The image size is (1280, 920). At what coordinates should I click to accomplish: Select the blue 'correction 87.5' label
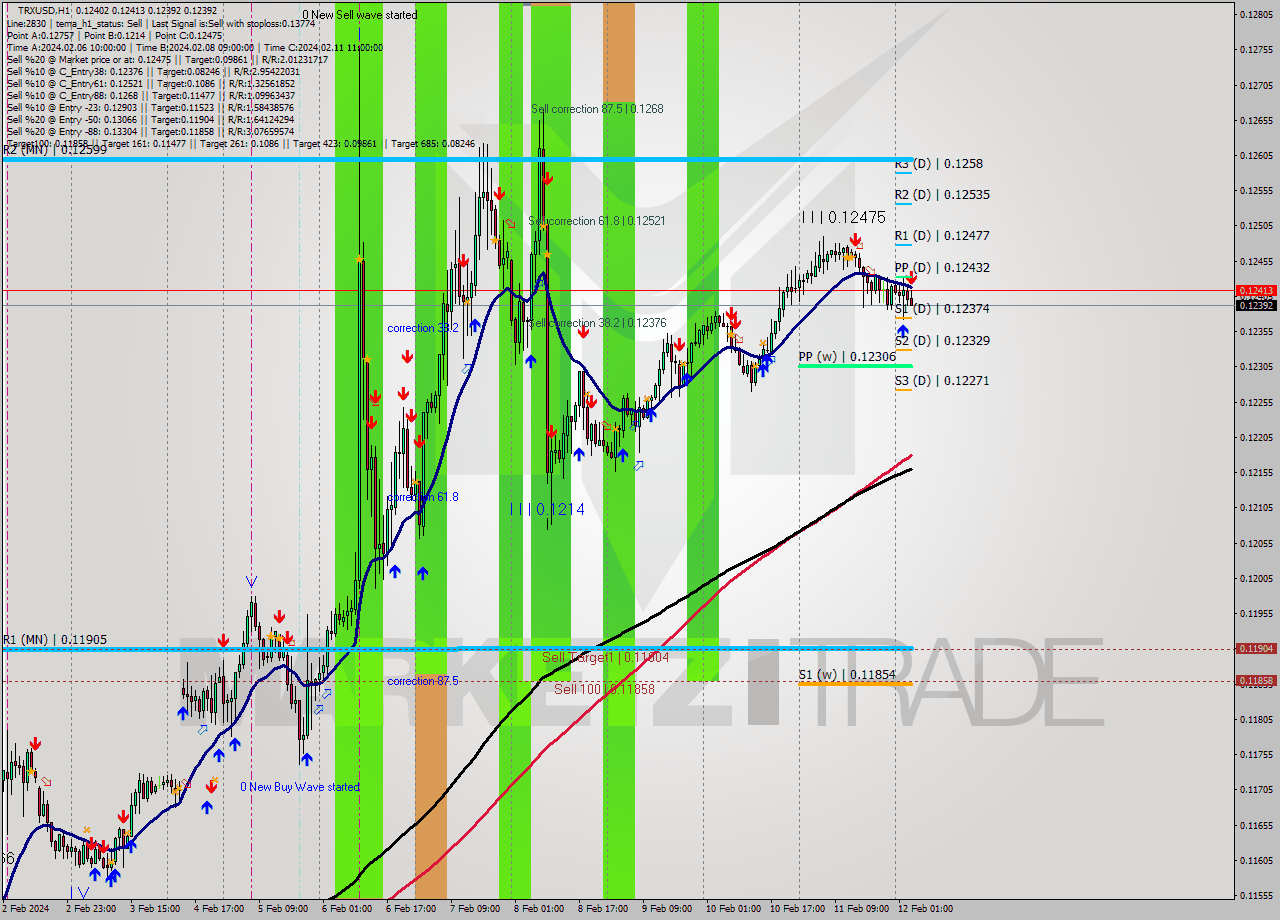(423, 681)
